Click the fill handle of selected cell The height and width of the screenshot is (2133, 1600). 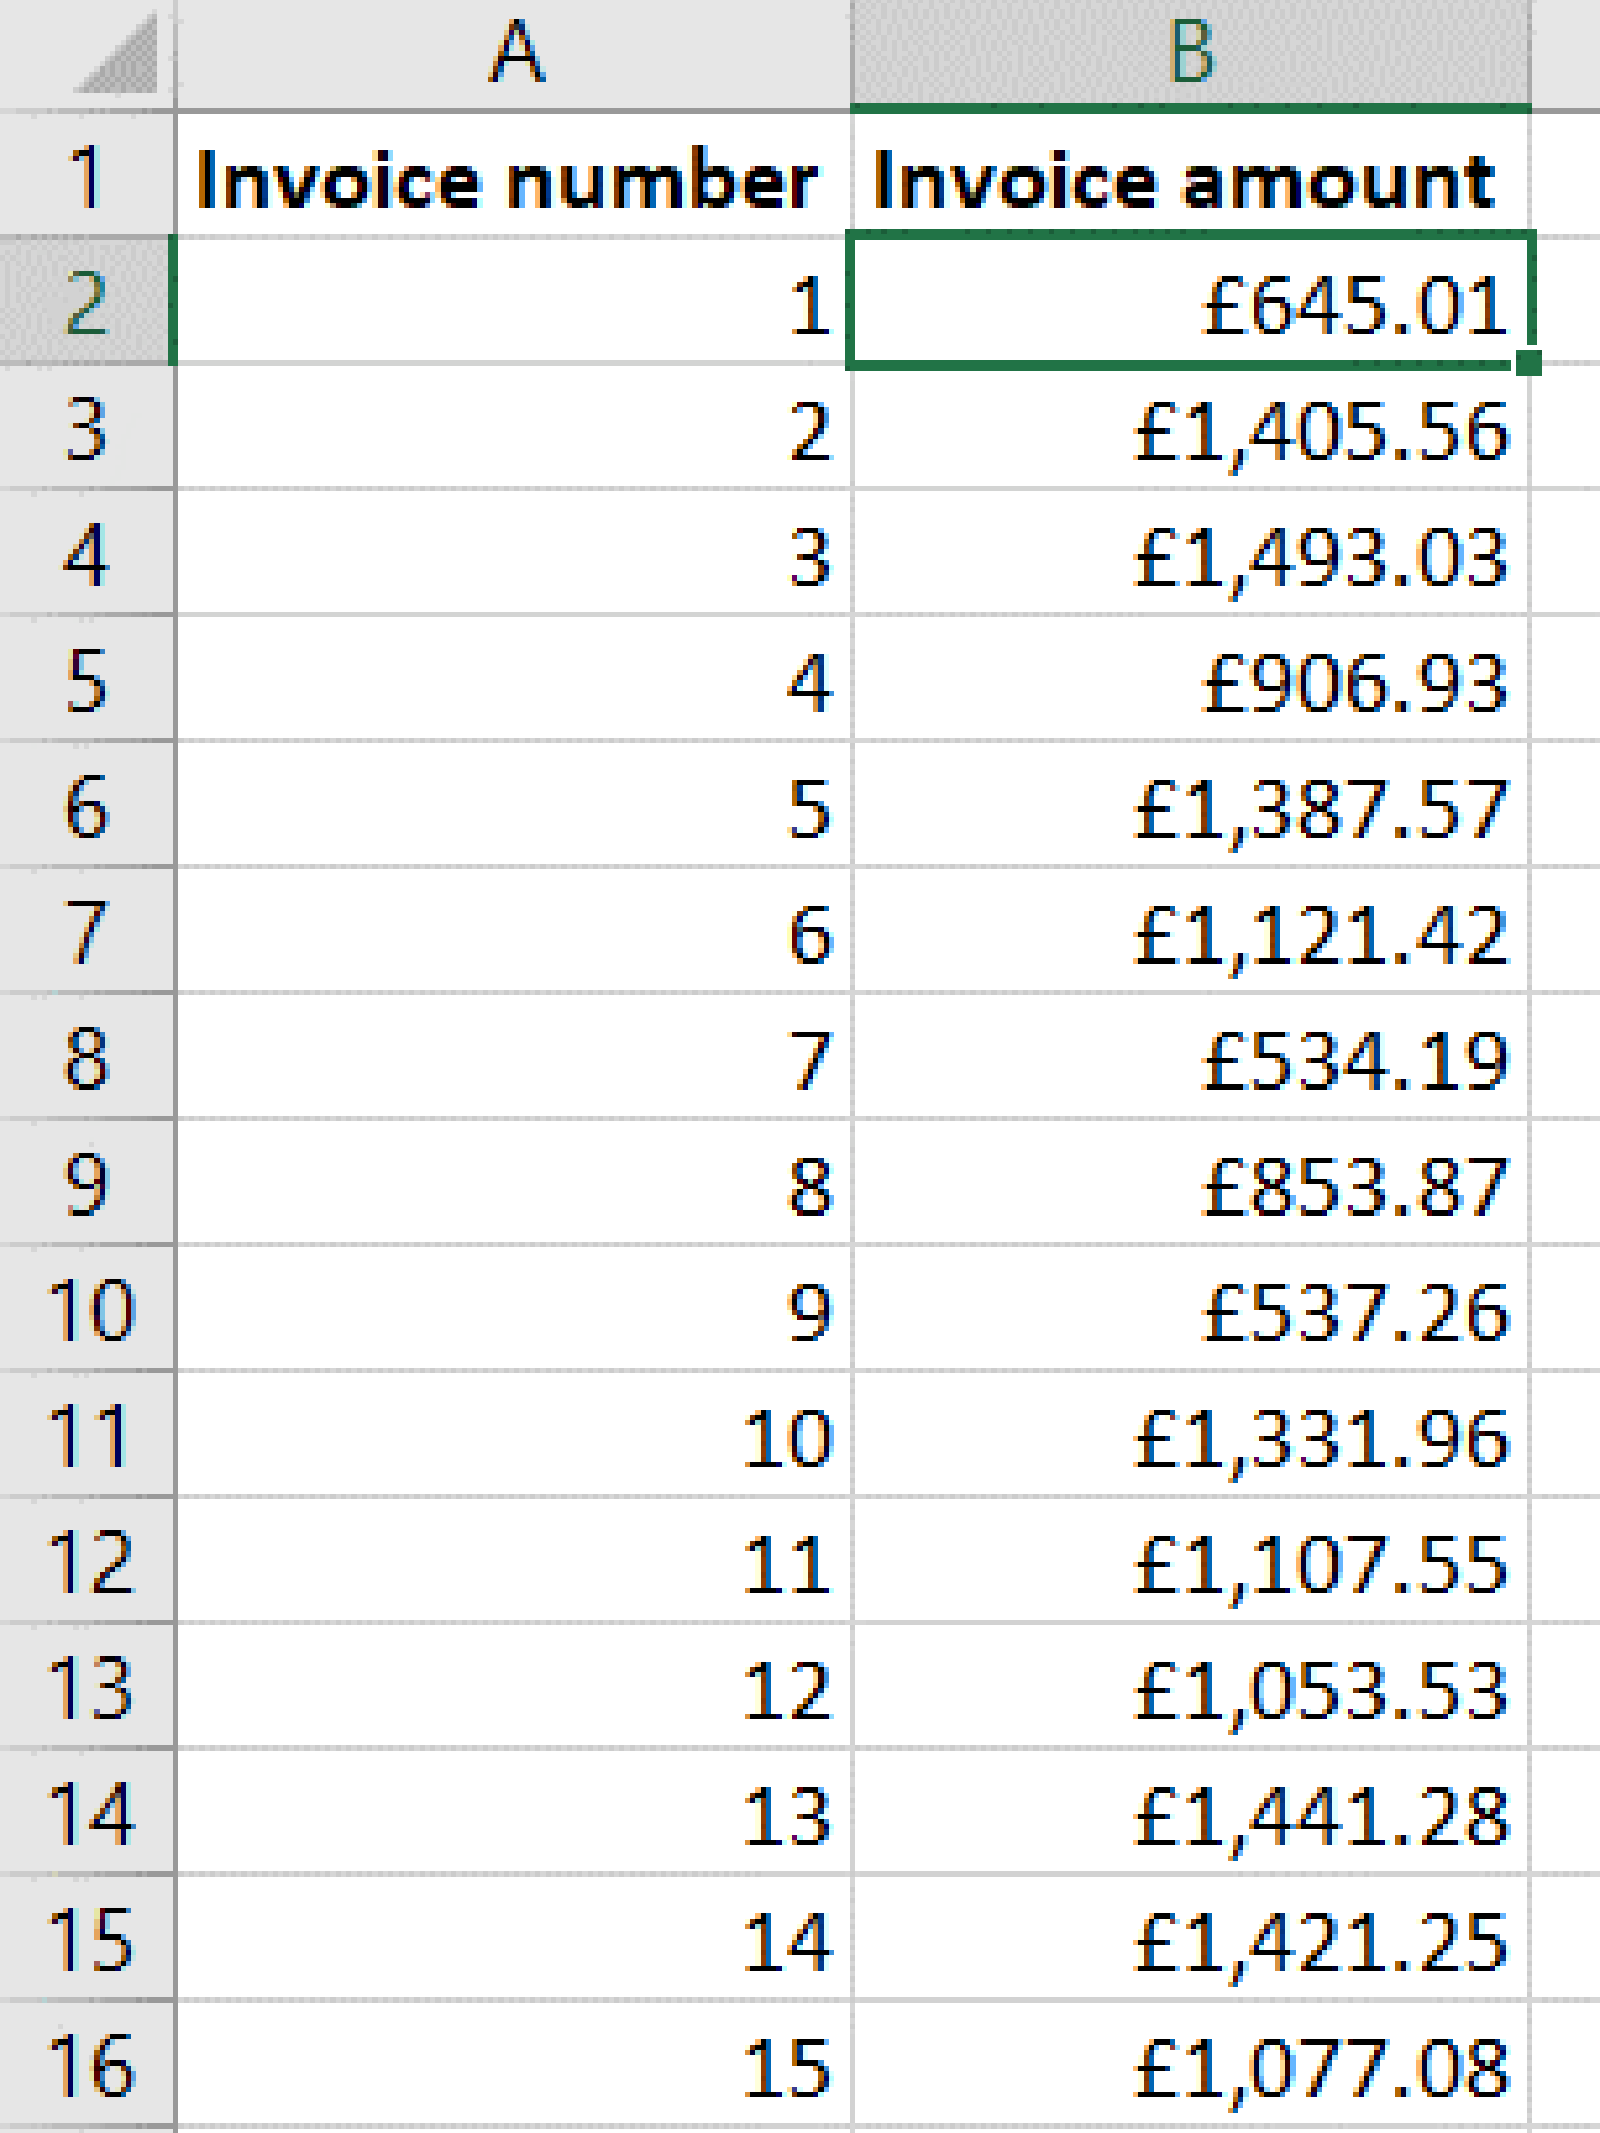point(1528,363)
